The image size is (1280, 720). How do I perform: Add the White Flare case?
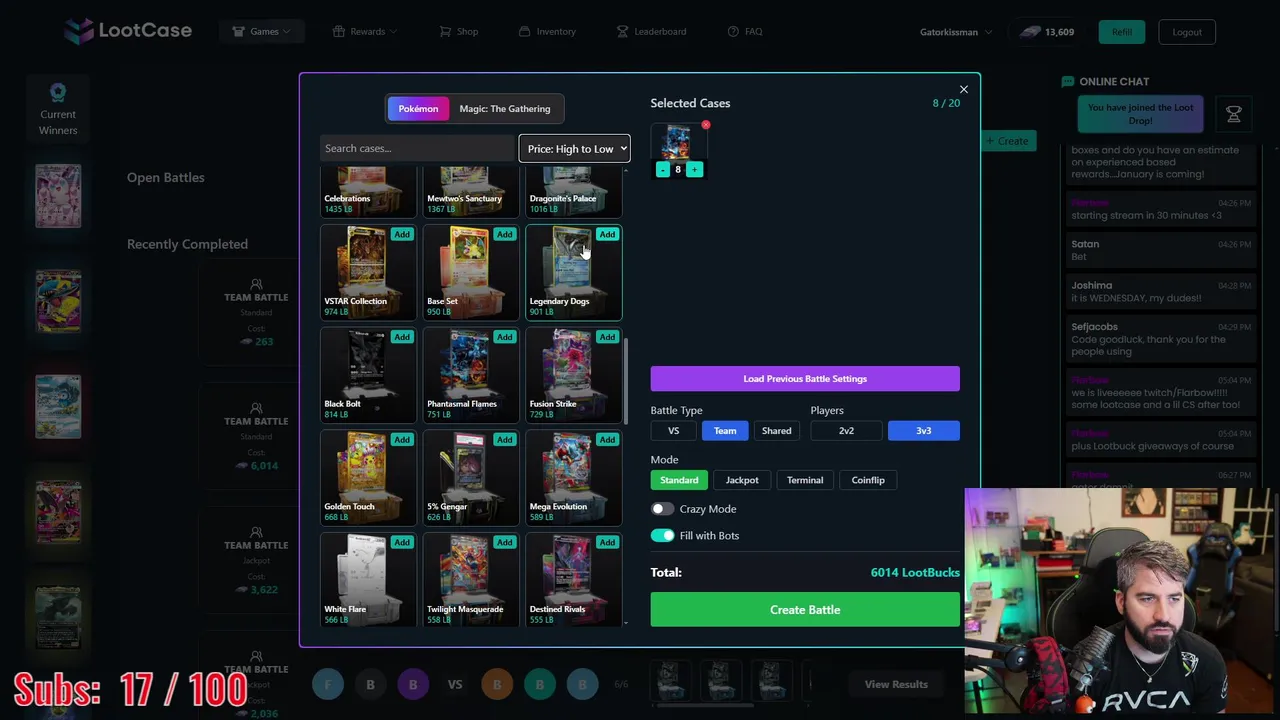[401, 542]
